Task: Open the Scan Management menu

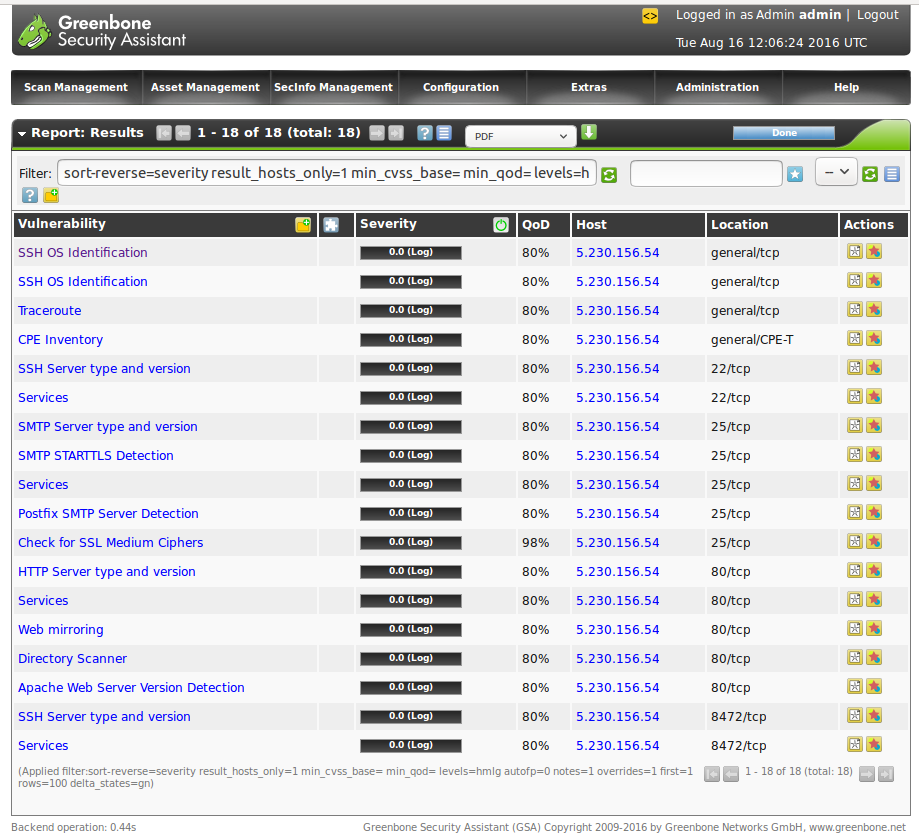Action: pyautogui.click(x=76, y=87)
